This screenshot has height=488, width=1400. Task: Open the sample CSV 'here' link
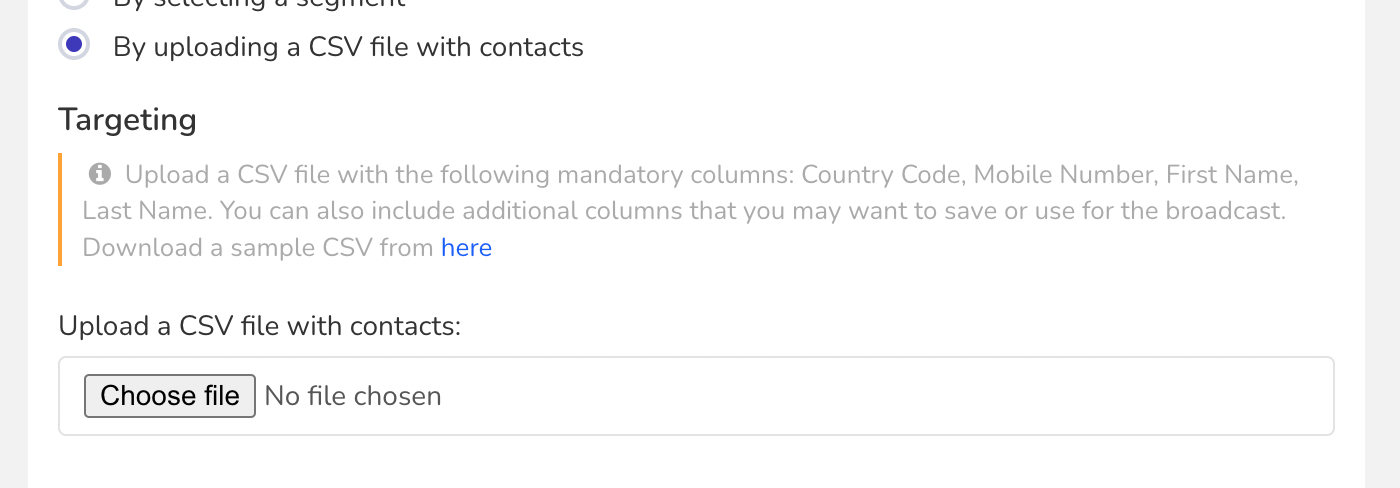pos(467,247)
